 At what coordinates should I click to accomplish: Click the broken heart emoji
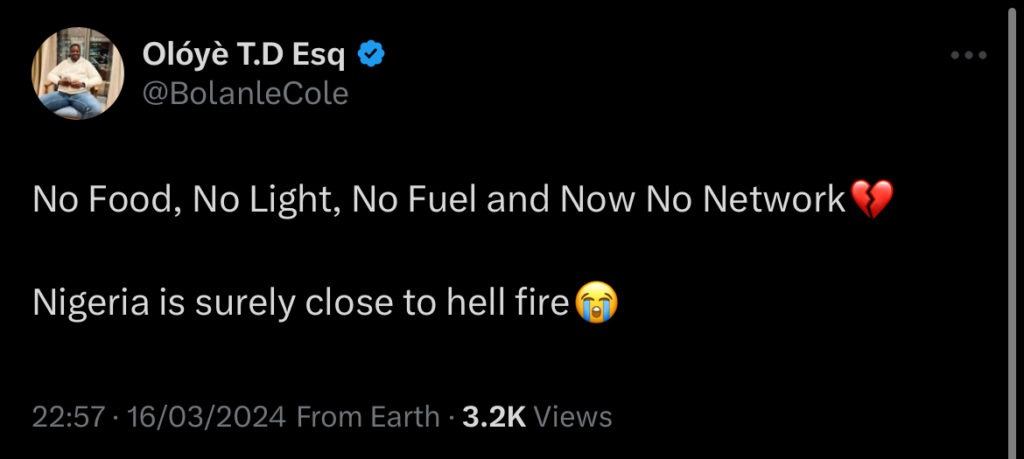(870, 200)
